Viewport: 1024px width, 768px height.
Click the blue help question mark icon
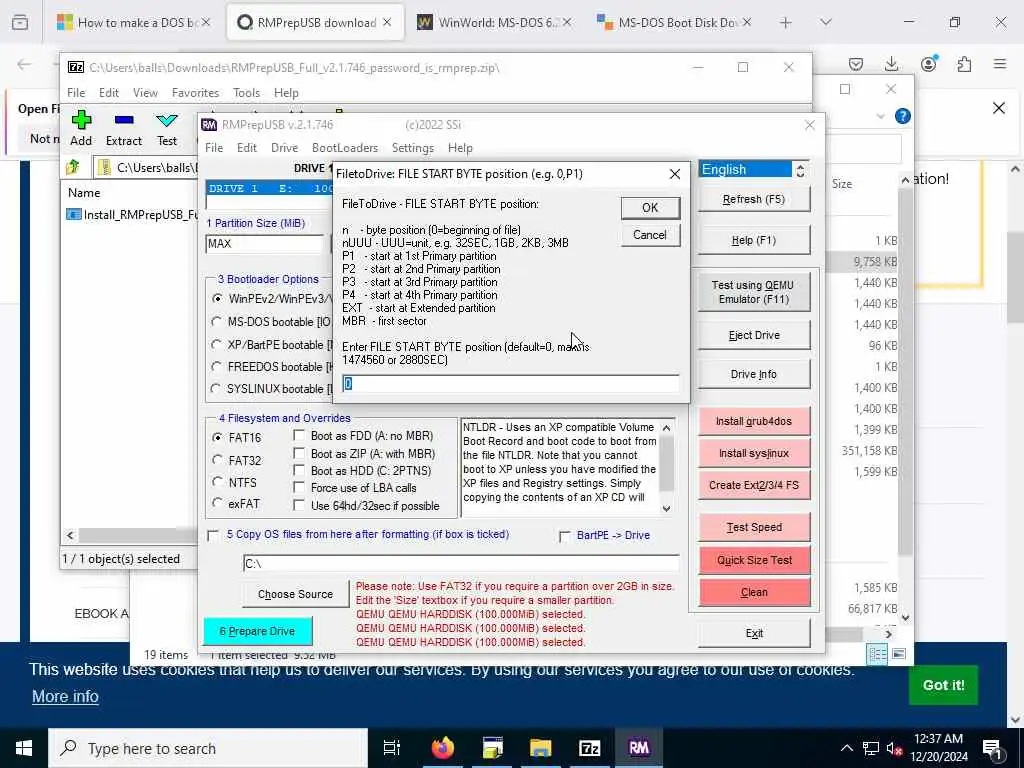coord(903,116)
